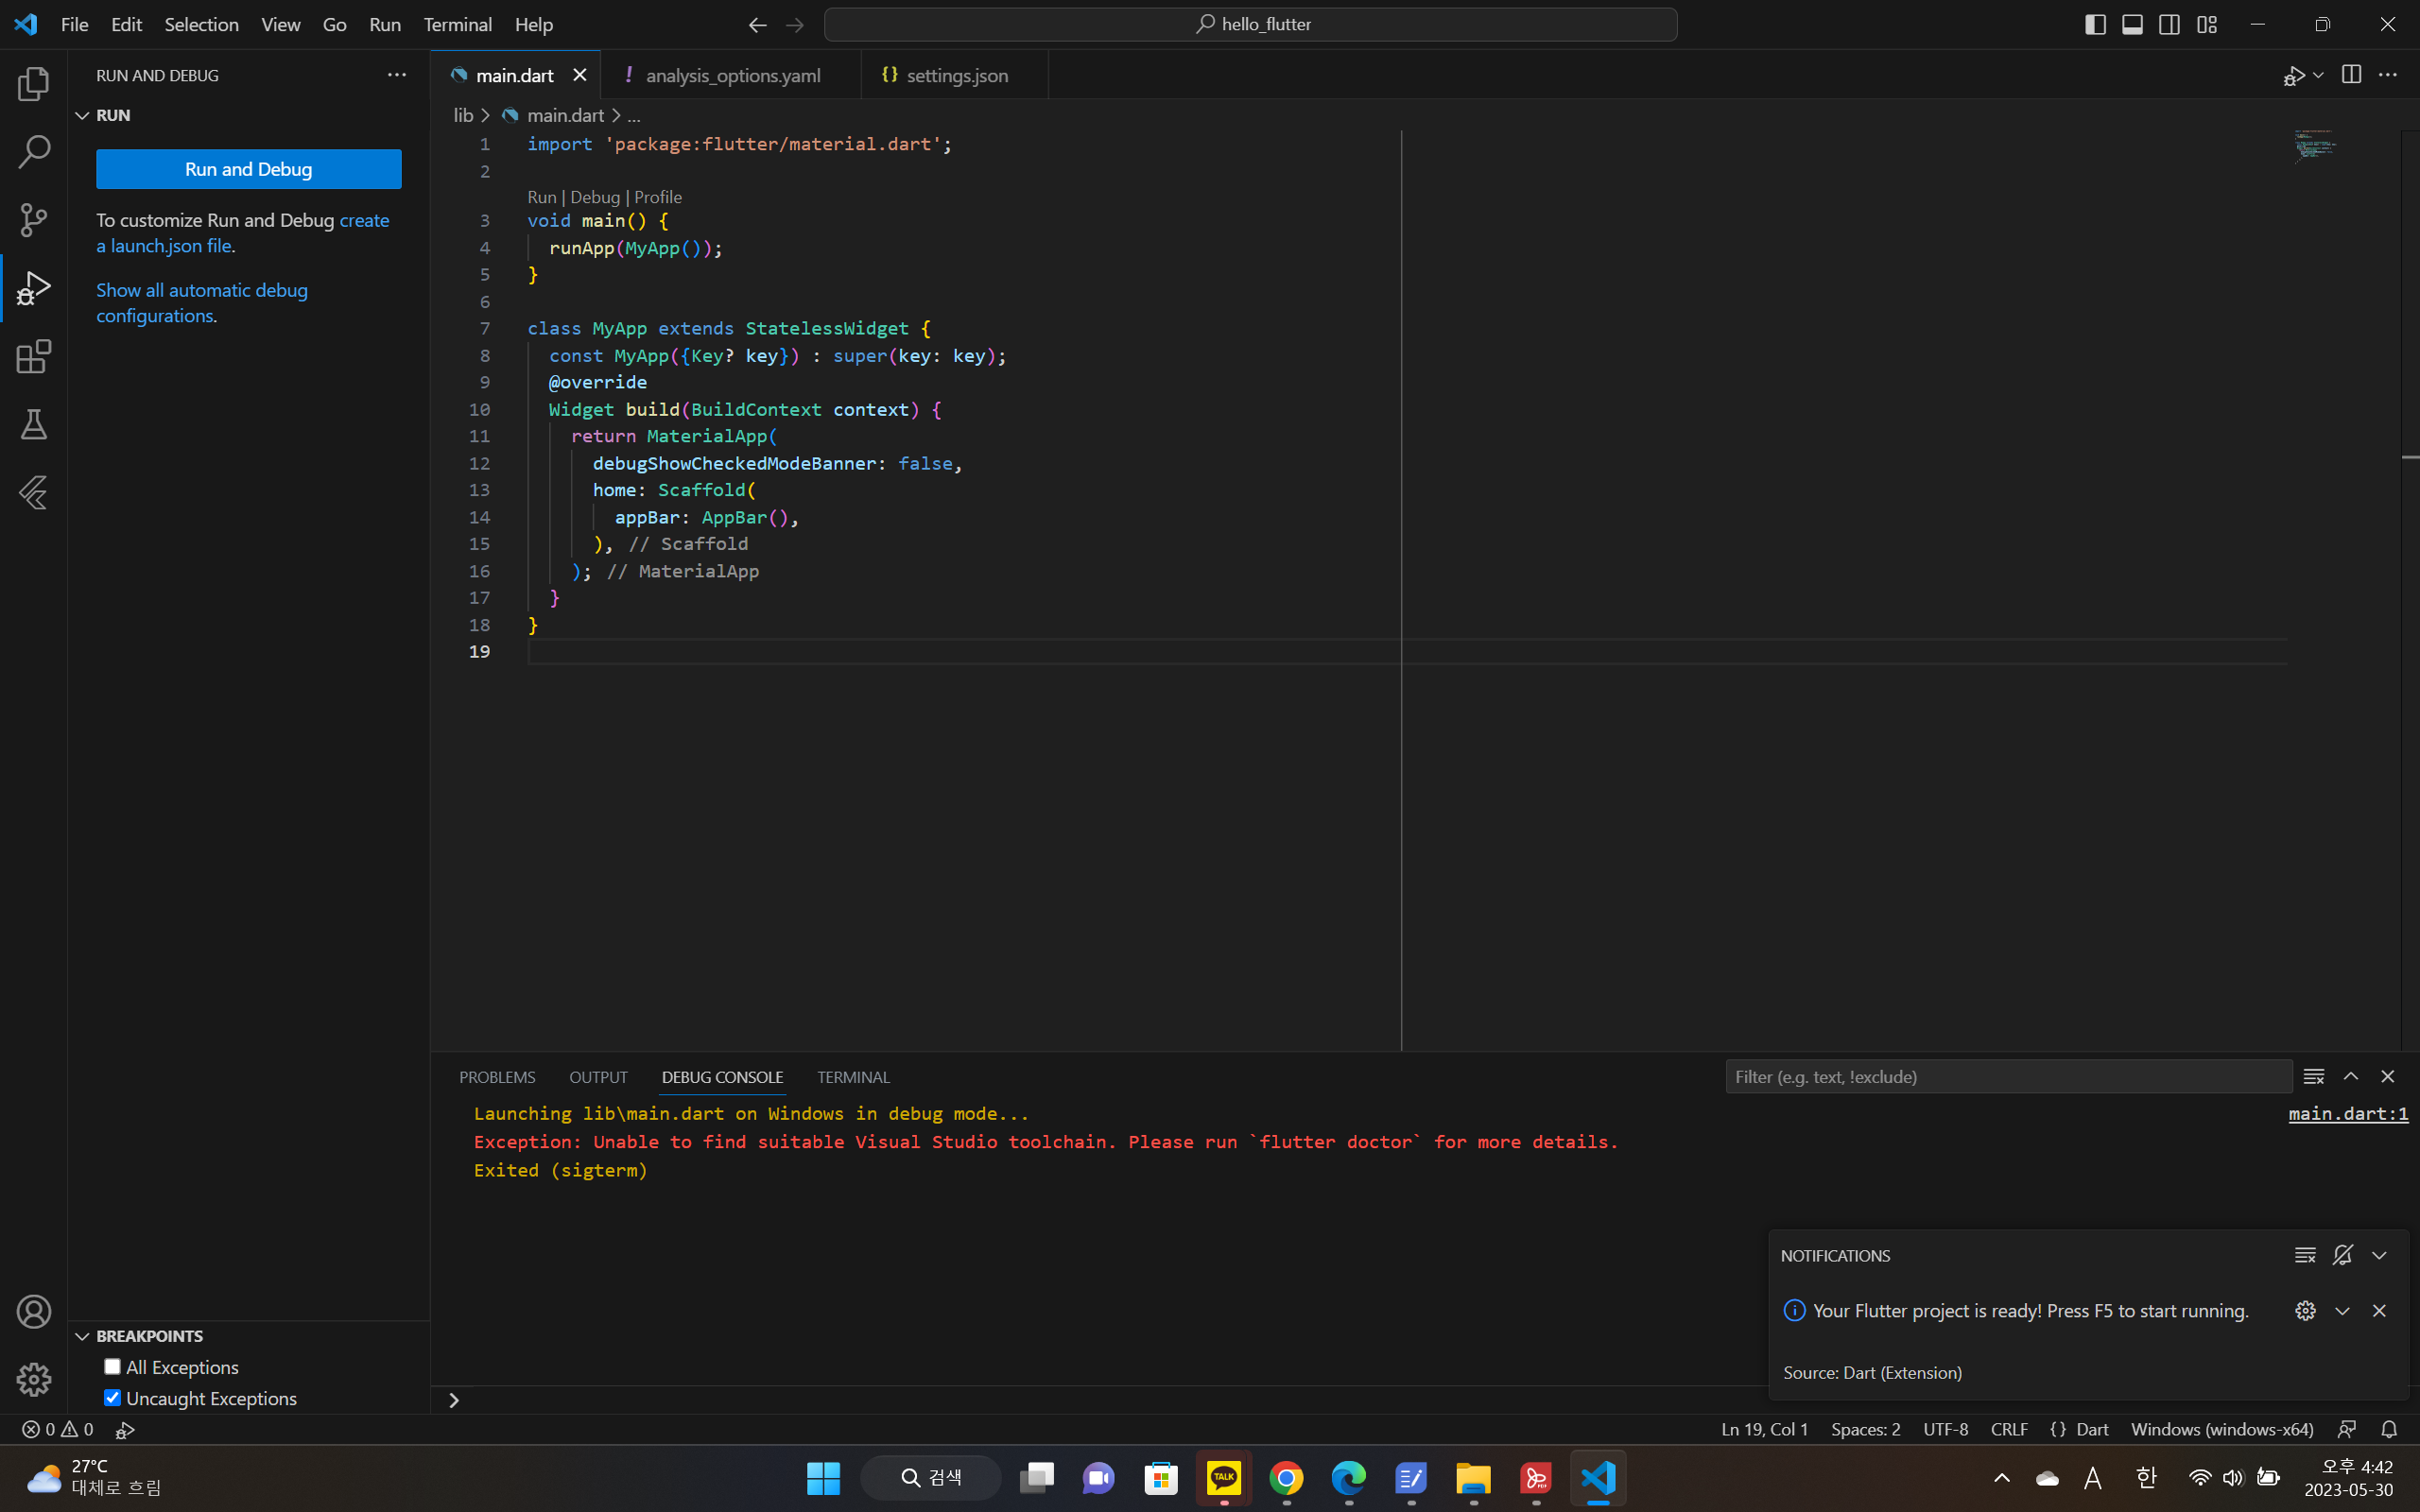The width and height of the screenshot is (2420, 1512).
Task: Open the Flutter sidebar view
Action: [x=34, y=492]
